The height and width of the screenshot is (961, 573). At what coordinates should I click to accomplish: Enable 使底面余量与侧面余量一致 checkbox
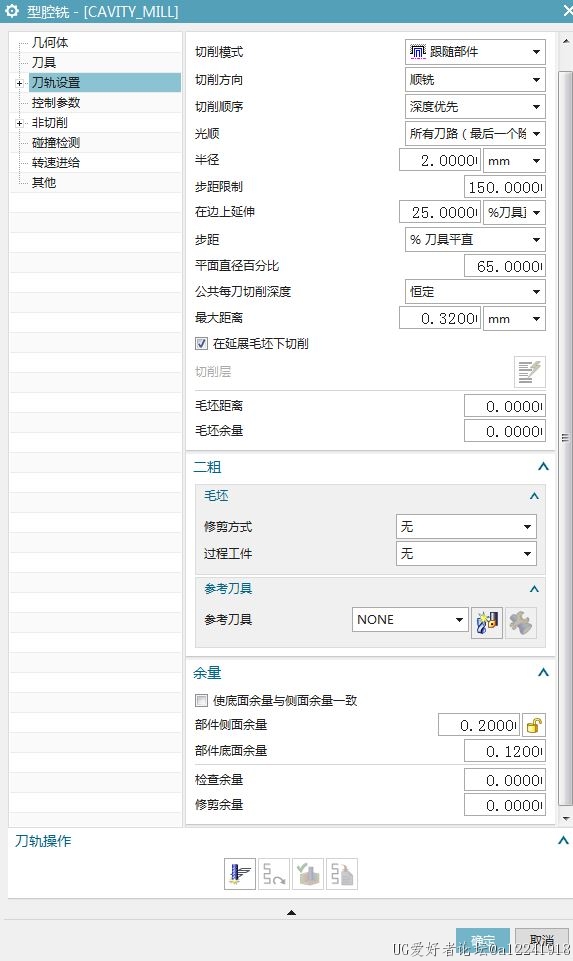point(201,700)
